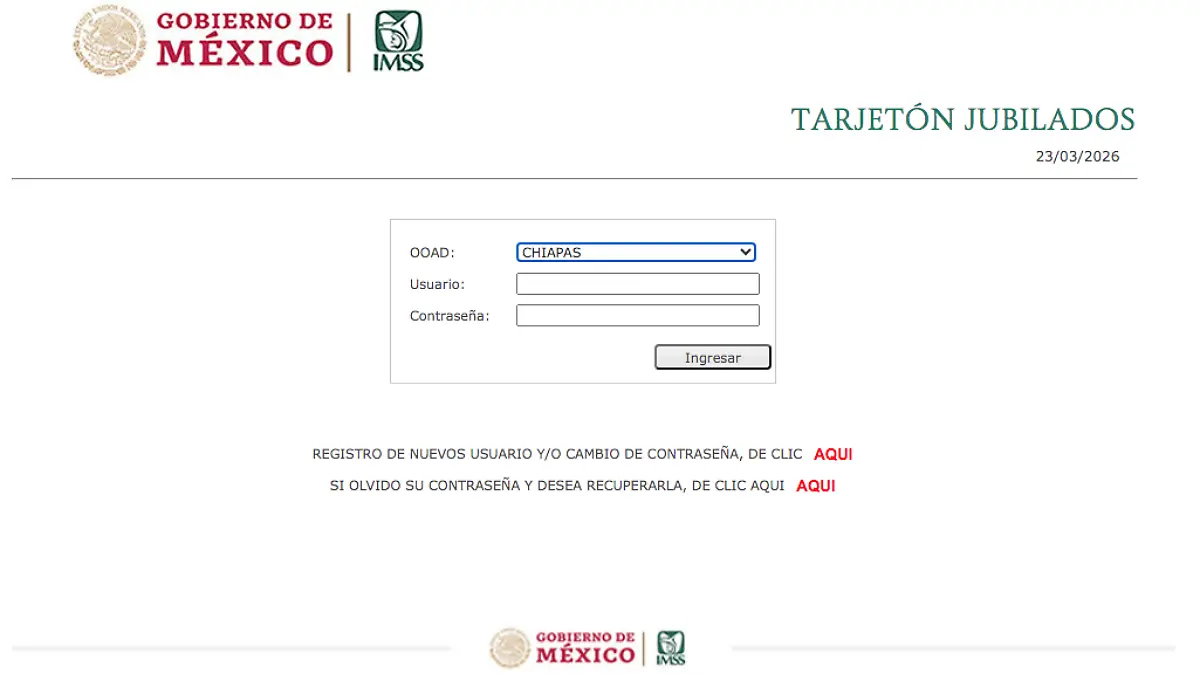Click the footer IMSS logo
This screenshot has height=674, width=1200.
pos(670,648)
